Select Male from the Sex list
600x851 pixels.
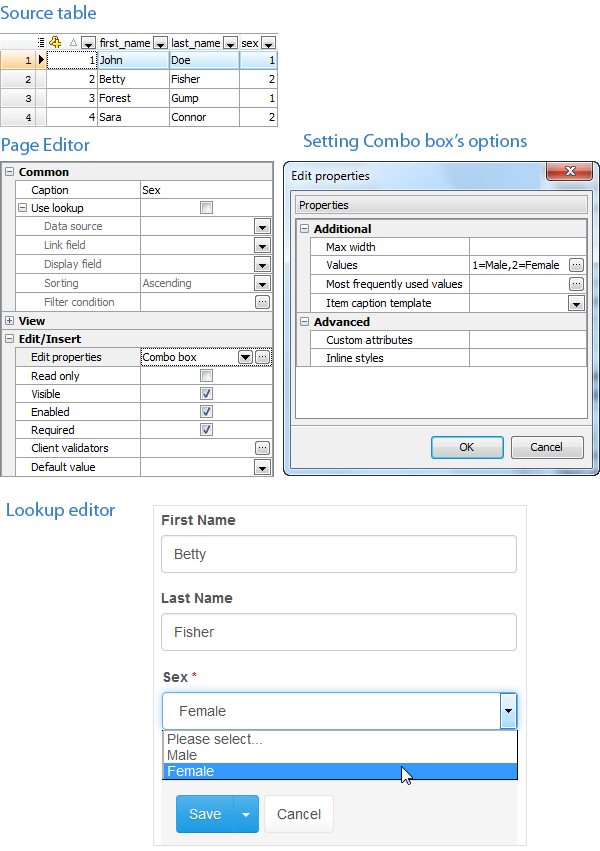point(182,755)
